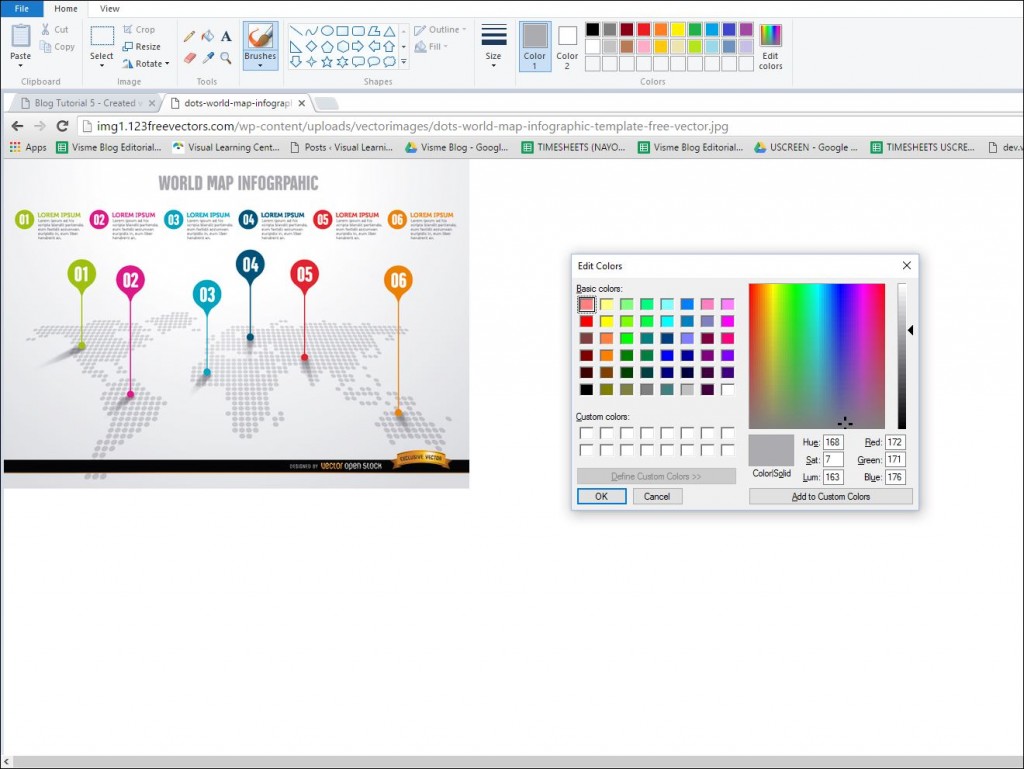The width and height of the screenshot is (1024, 769).
Task: Select the Eraser tool
Action: tap(190, 58)
